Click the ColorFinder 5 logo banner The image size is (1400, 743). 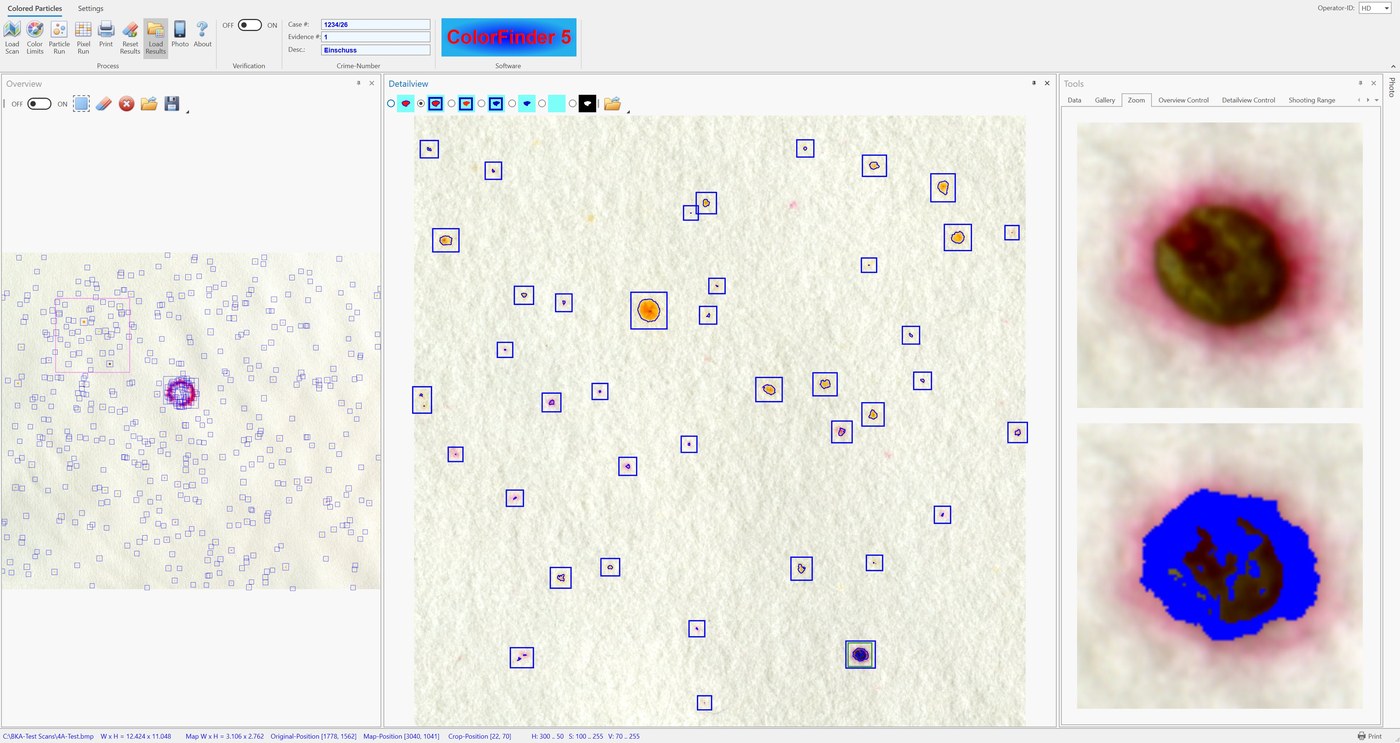point(509,37)
